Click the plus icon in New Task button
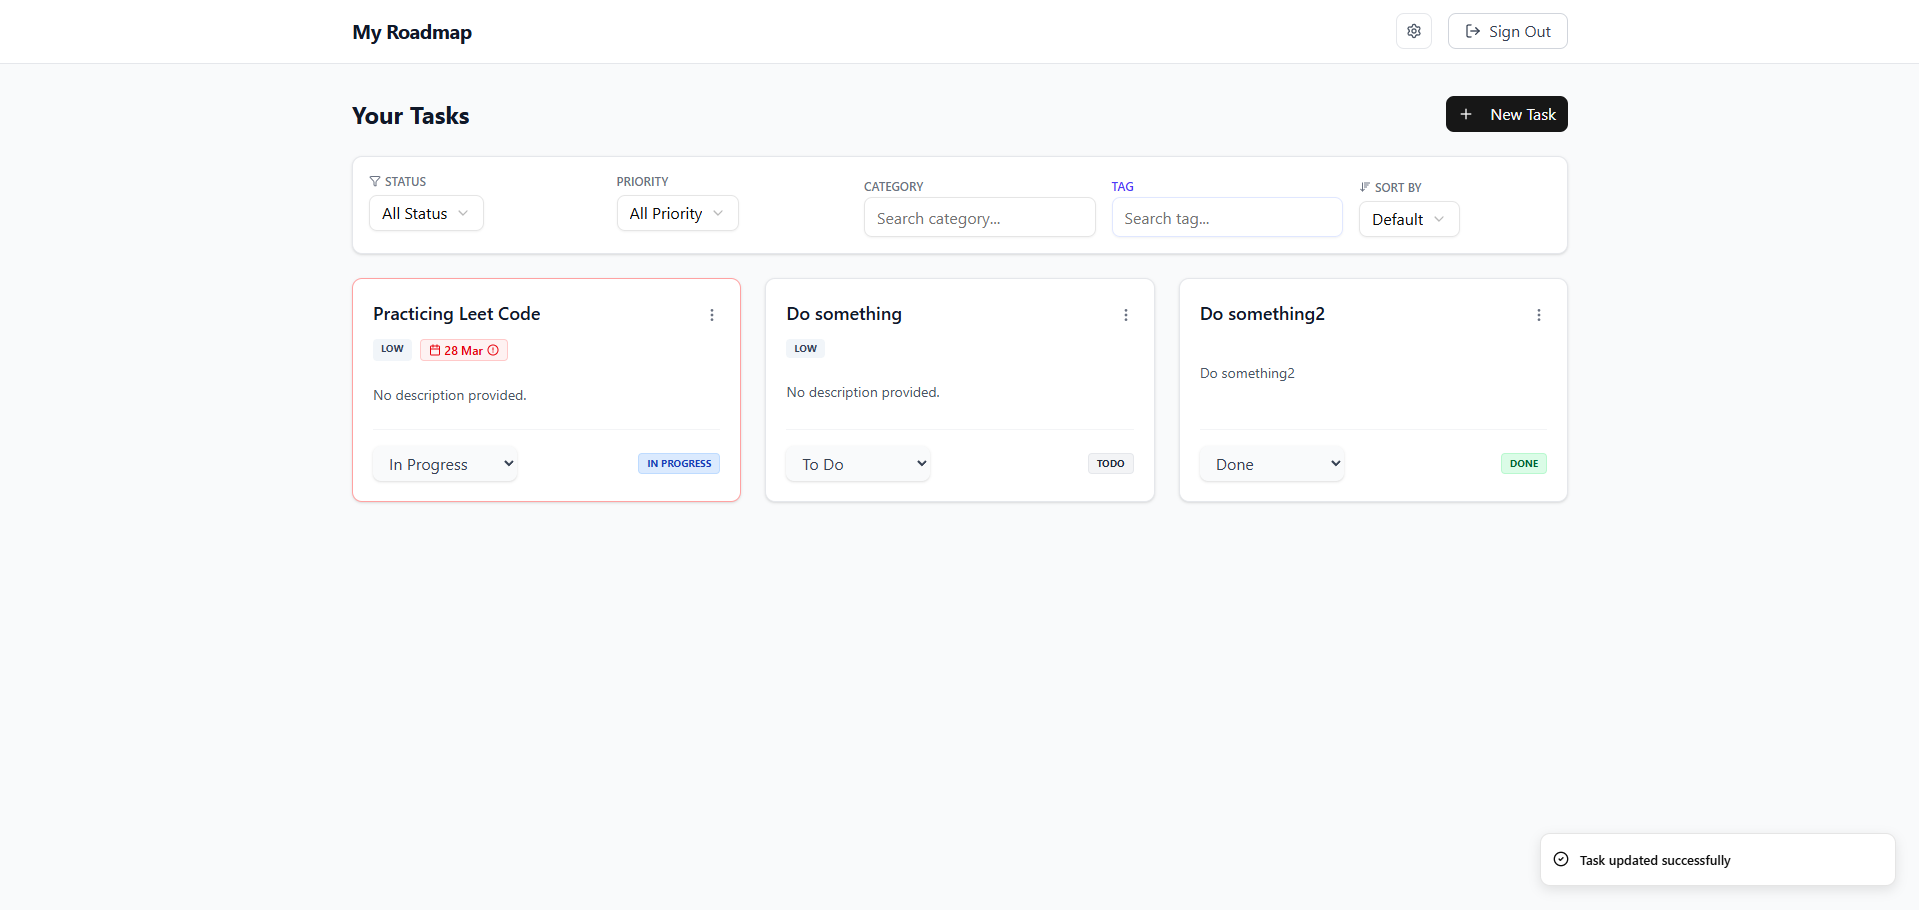The width and height of the screenshot is (1919, 910). tap(1466, 114)
